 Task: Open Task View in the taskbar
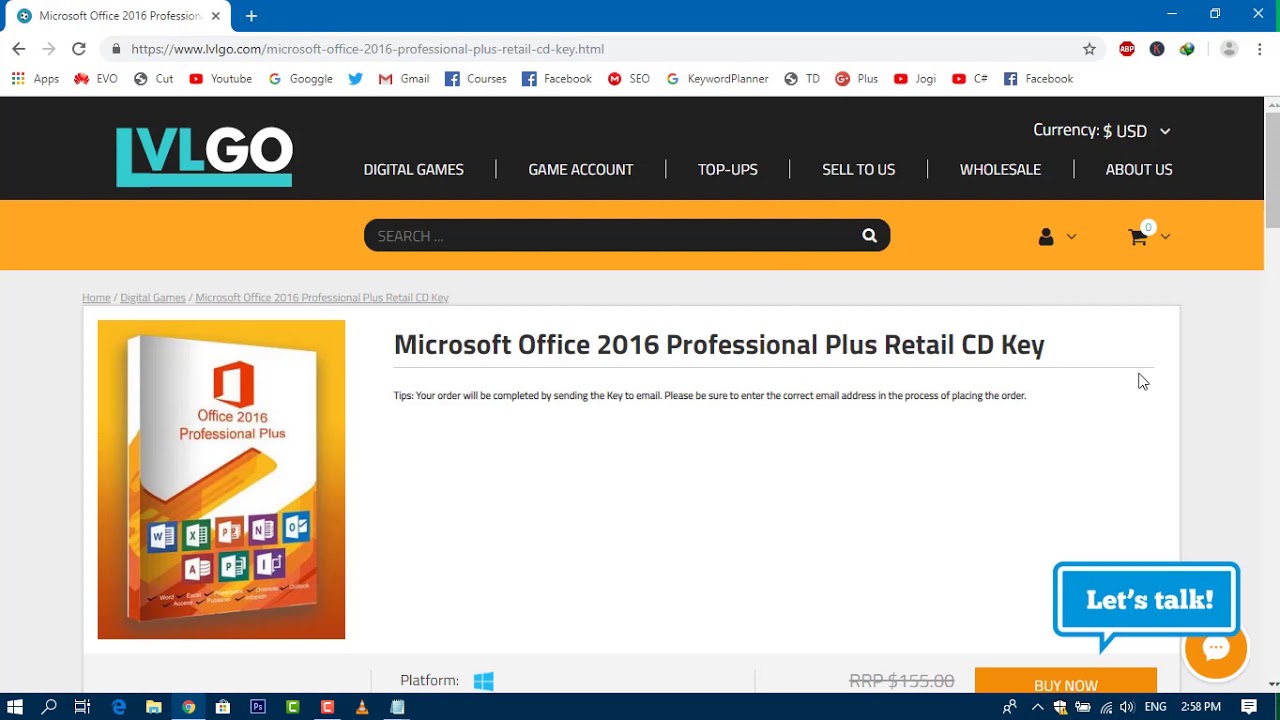pos(82,707)
